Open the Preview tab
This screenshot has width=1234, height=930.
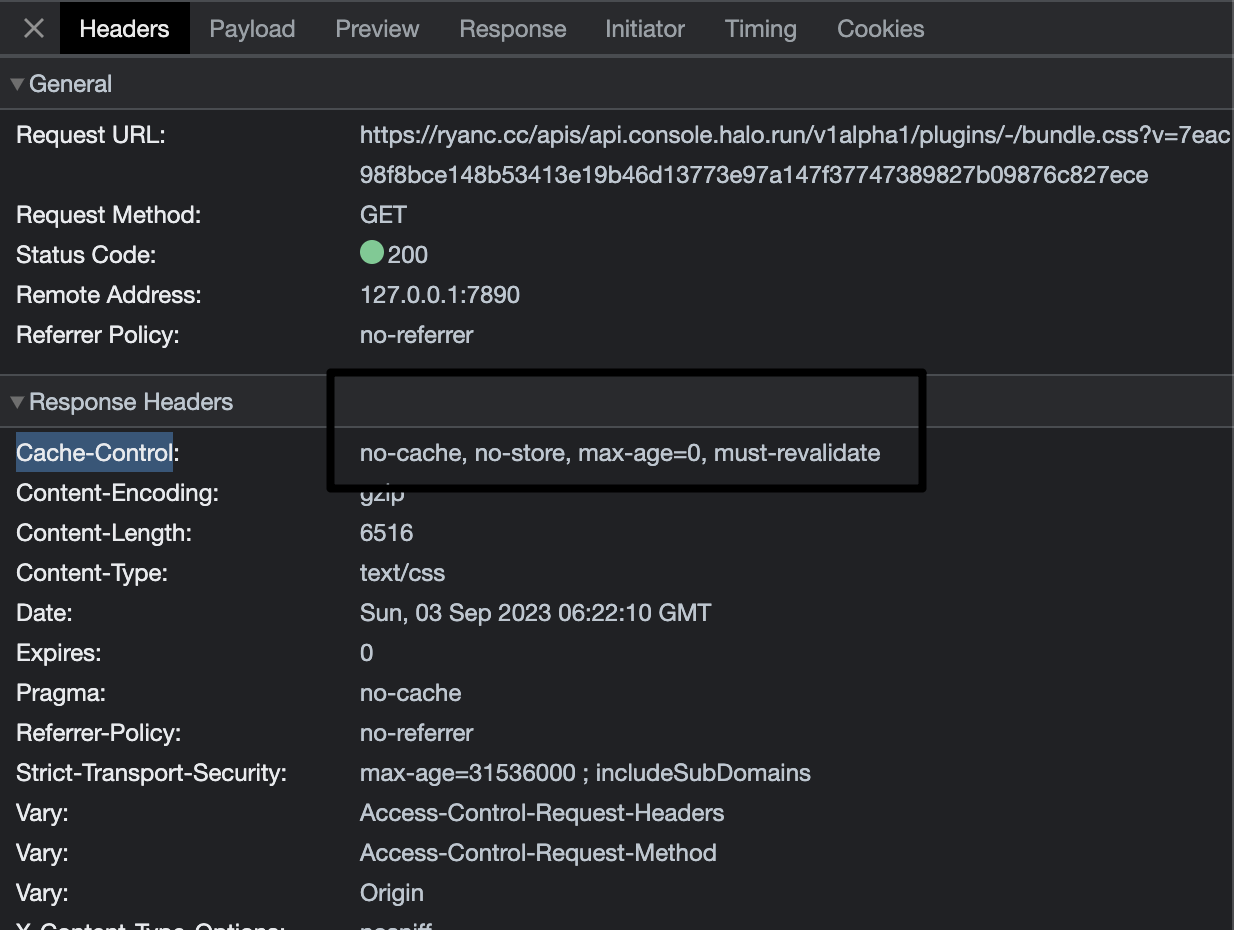pos(376,28)
